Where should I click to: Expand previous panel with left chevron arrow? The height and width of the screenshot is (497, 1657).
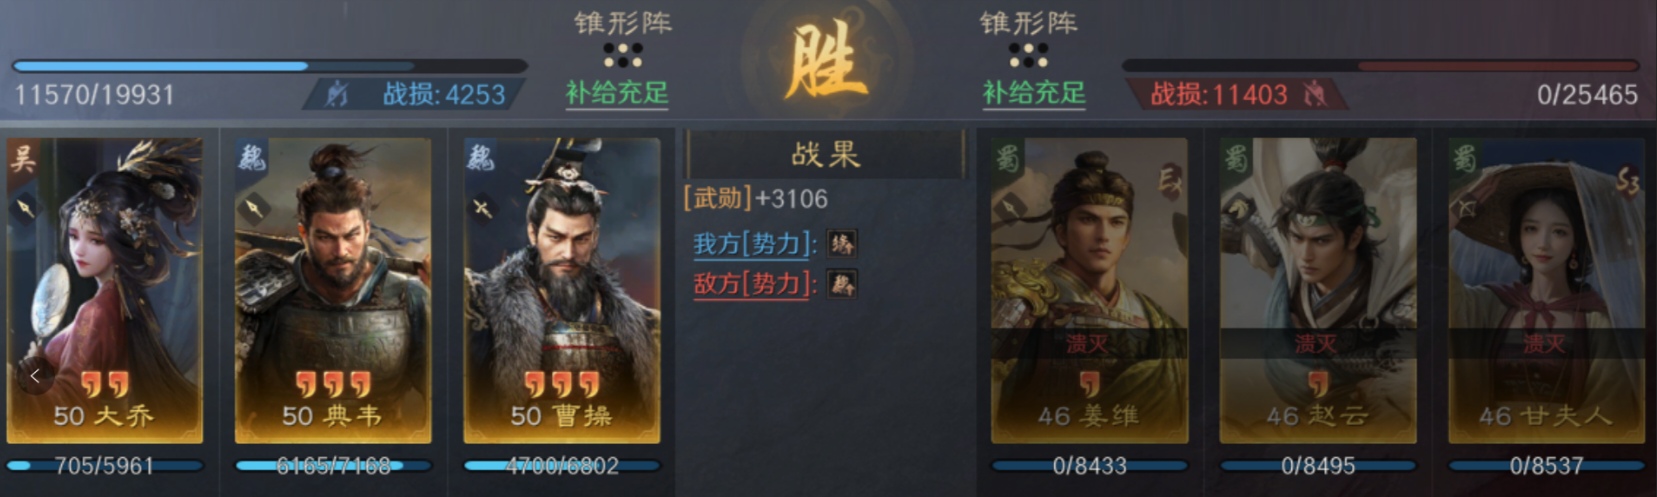coord(35,376)
